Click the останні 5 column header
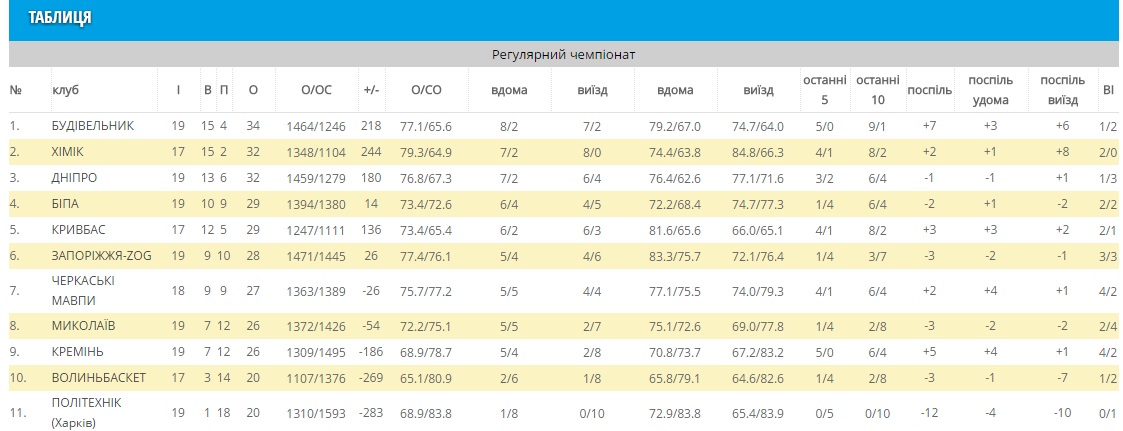Image resolution: width=1123 pixels, height=431 pixels. [x=824, y=90]
